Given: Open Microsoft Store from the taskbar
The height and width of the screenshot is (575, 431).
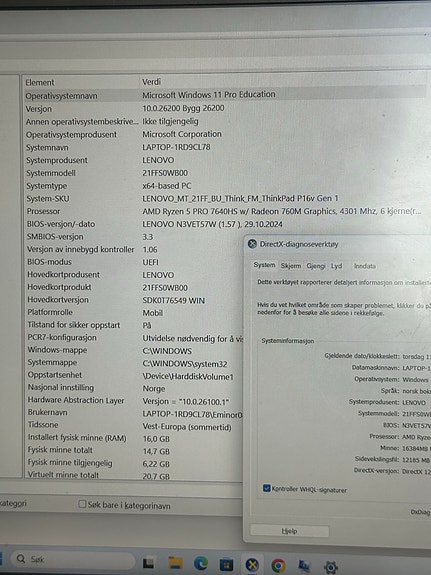Looking at the screenshot, I should (226, 564).
